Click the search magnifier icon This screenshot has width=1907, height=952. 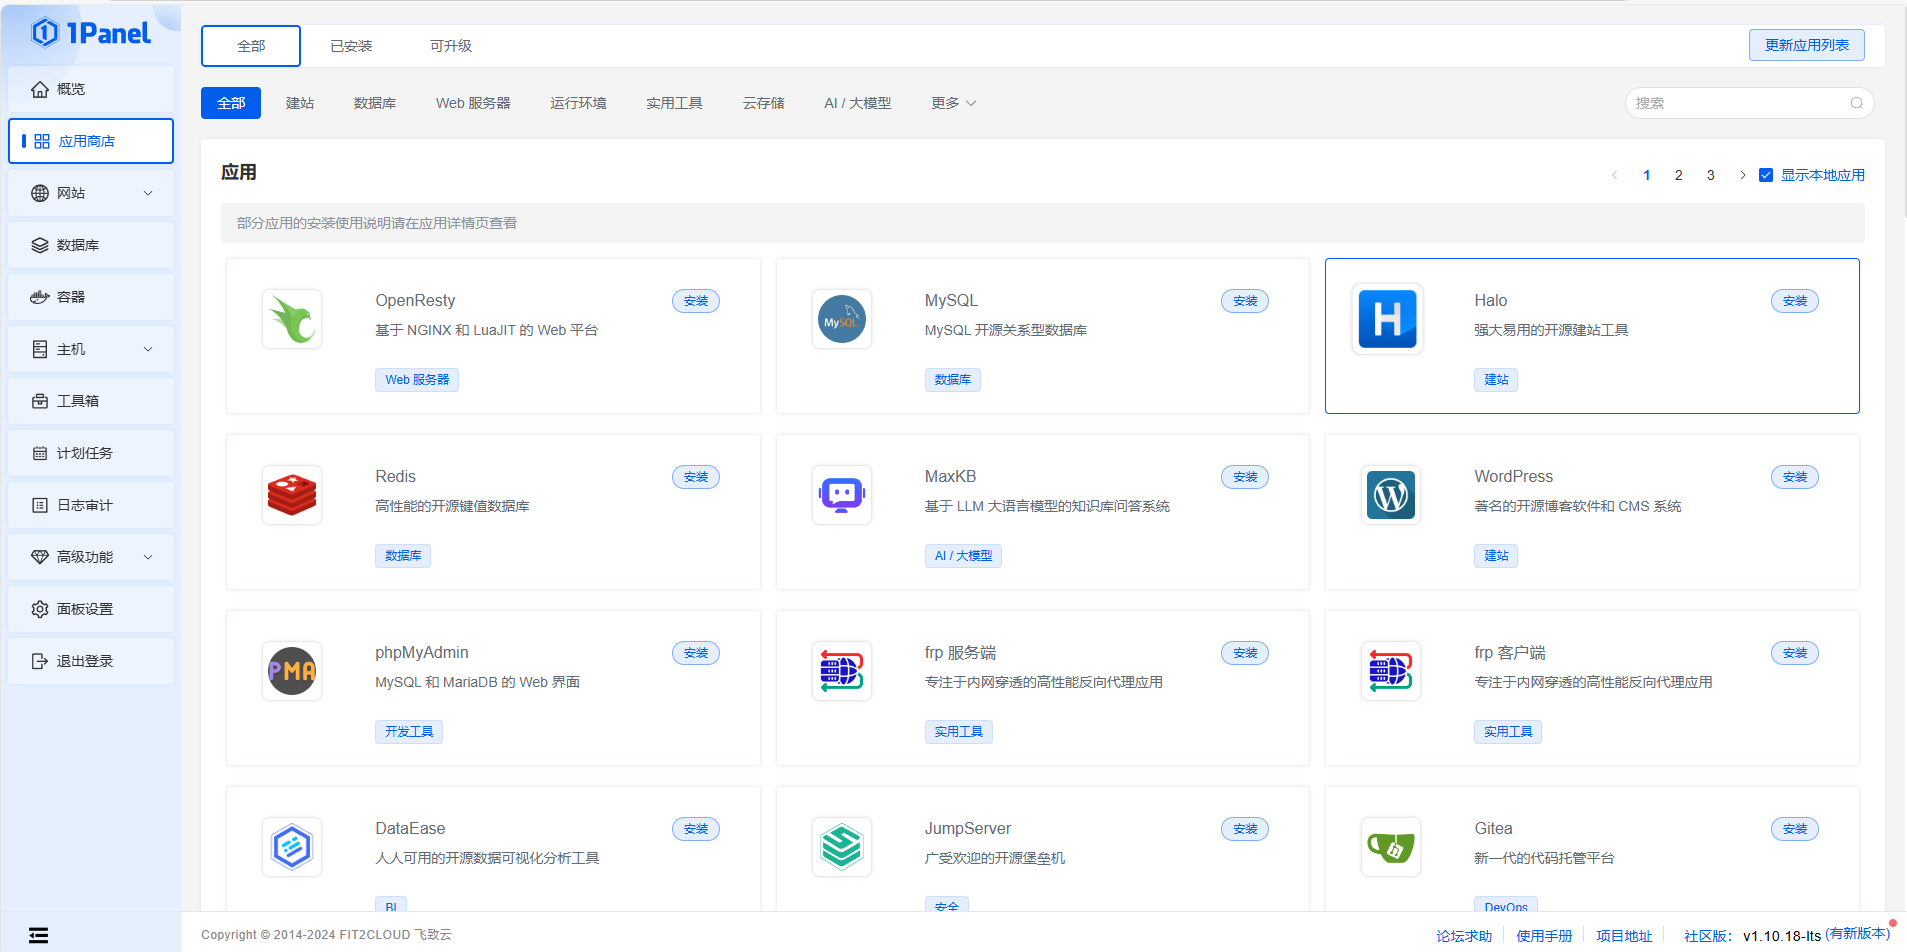tap(1856, 103)
